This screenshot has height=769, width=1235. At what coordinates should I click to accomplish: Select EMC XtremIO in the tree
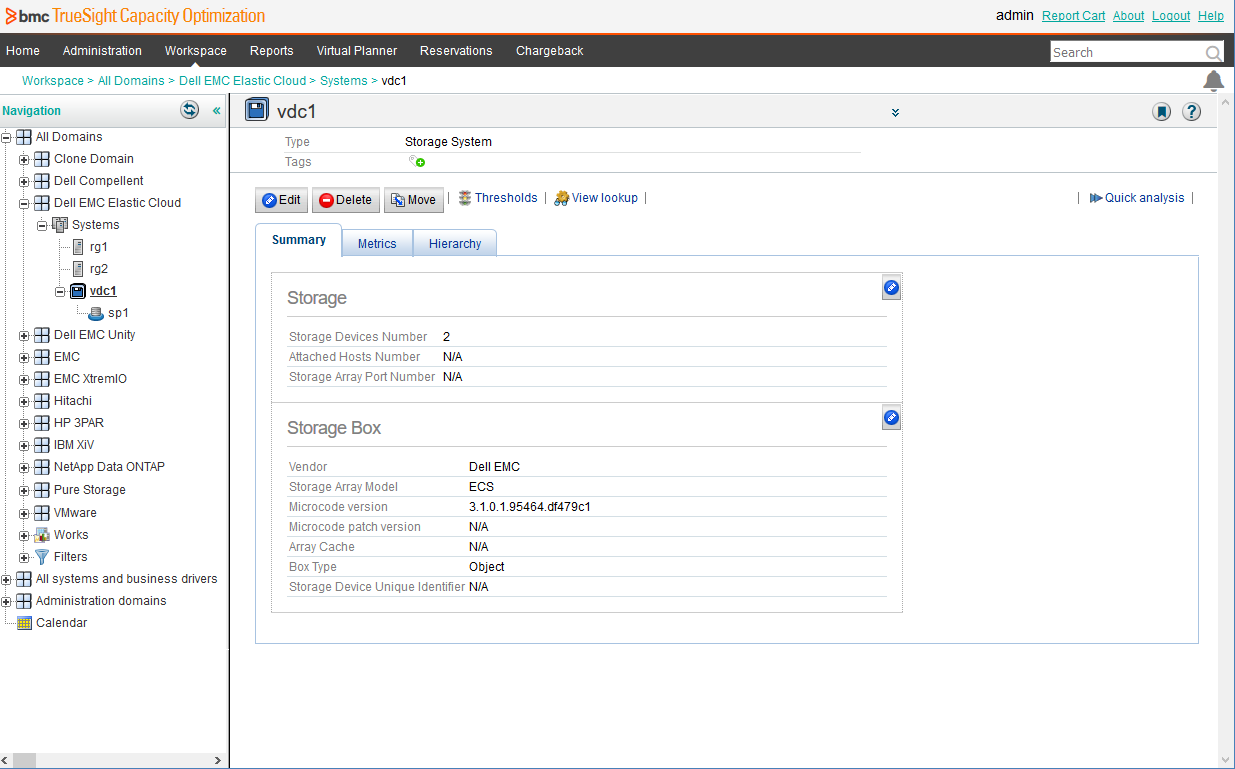tap(91, 379)
